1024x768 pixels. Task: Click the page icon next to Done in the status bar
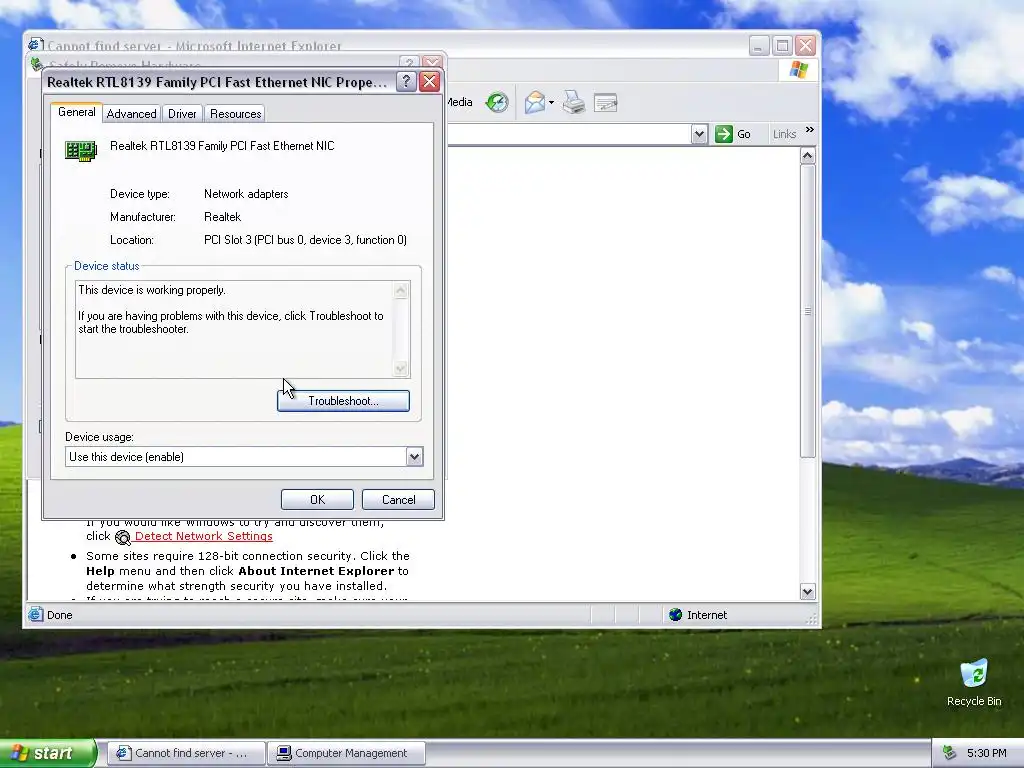(x=36, y=615)
